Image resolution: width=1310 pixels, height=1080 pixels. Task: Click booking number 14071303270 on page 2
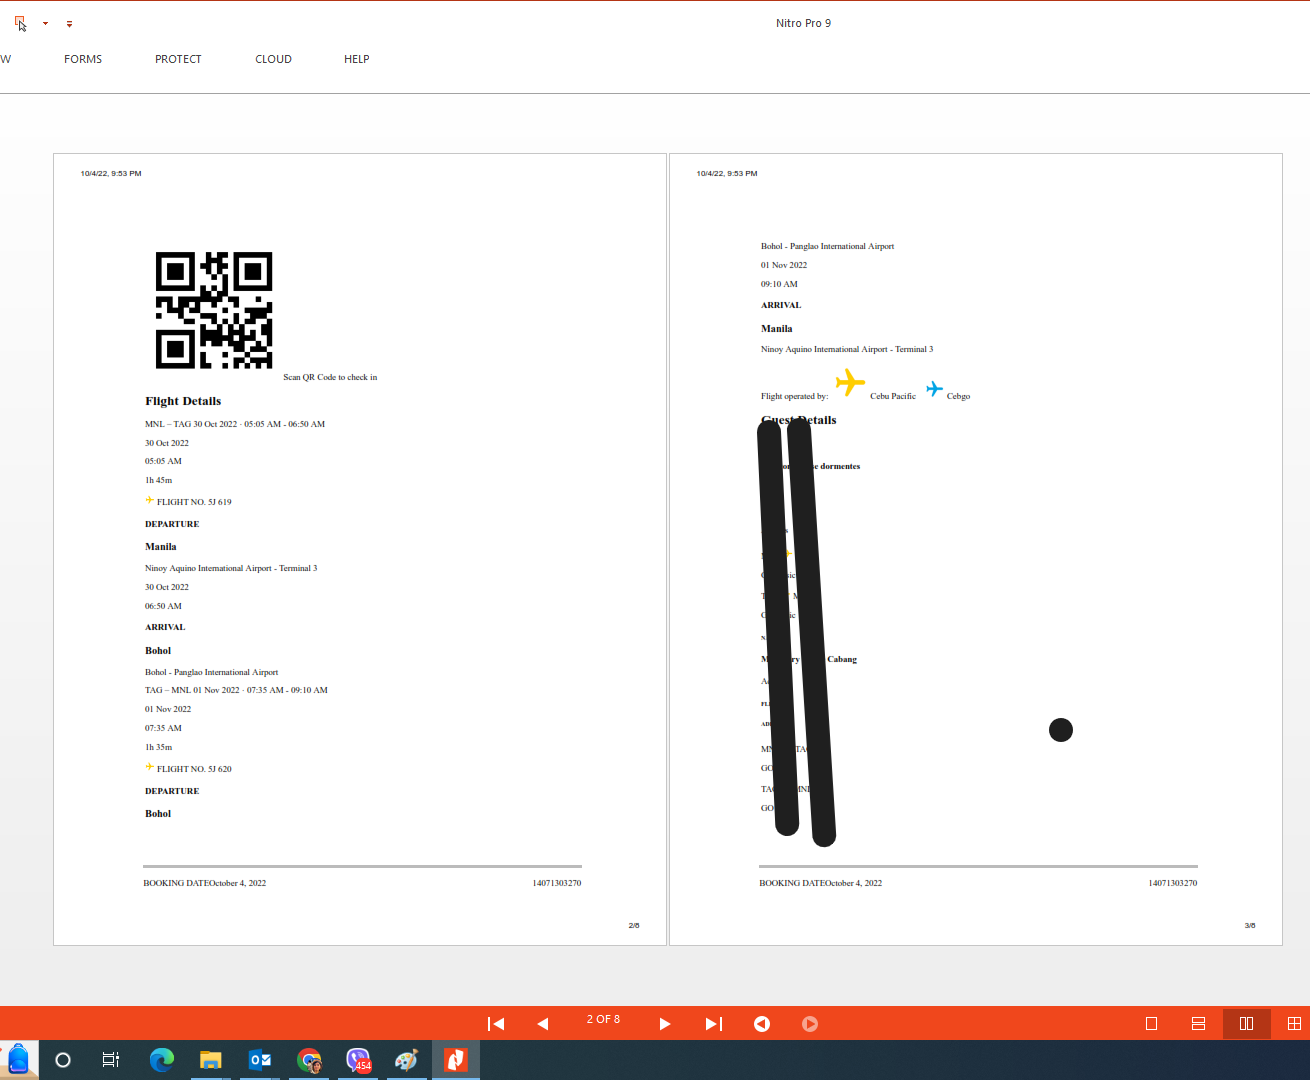(x=557, y=883)
